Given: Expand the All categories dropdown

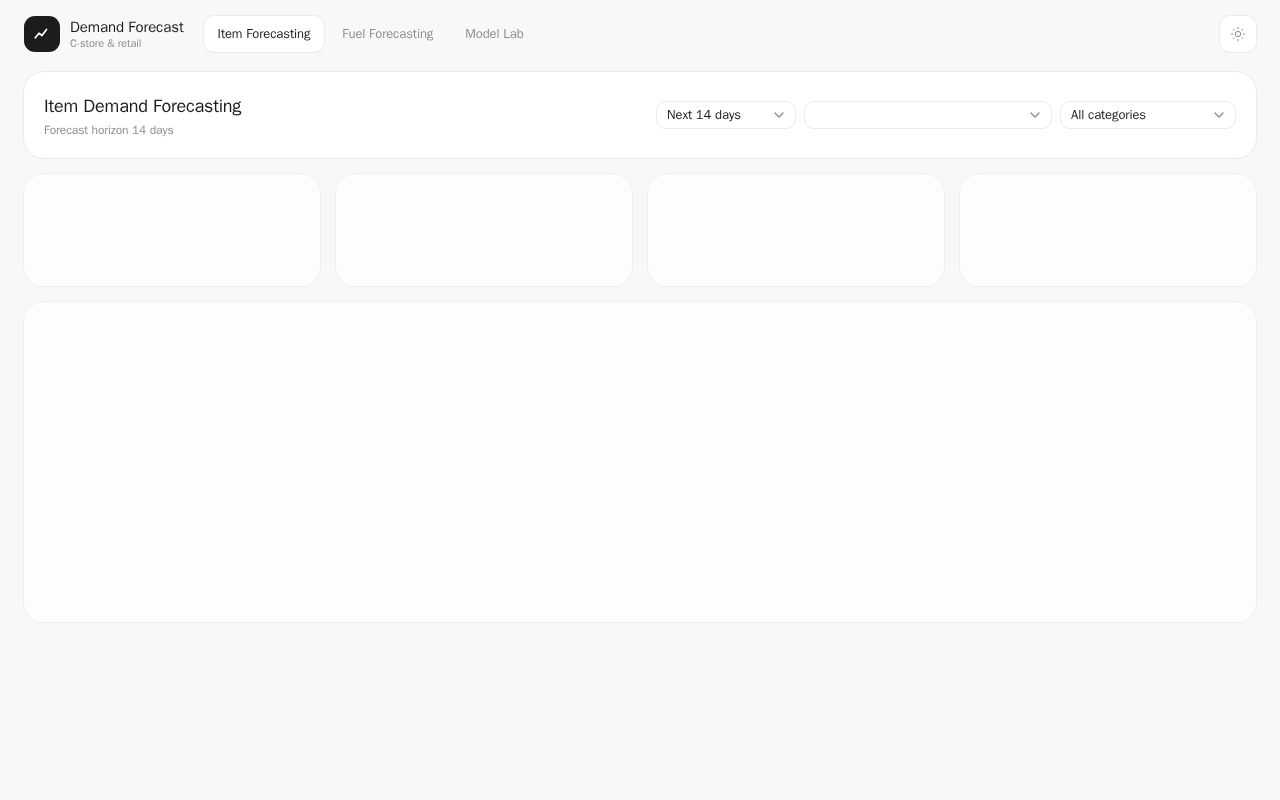Looking at the screenshot, I should (x=1148, y=115).
